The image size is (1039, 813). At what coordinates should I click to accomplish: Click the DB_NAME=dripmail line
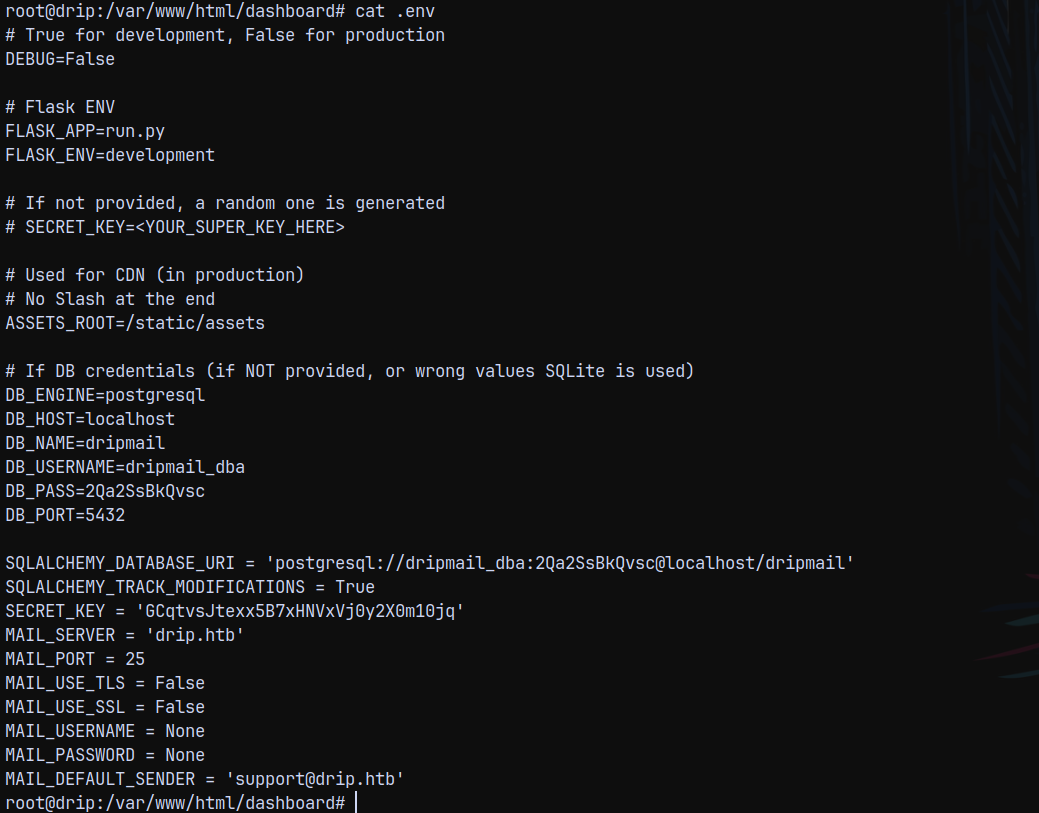[85, 443]
